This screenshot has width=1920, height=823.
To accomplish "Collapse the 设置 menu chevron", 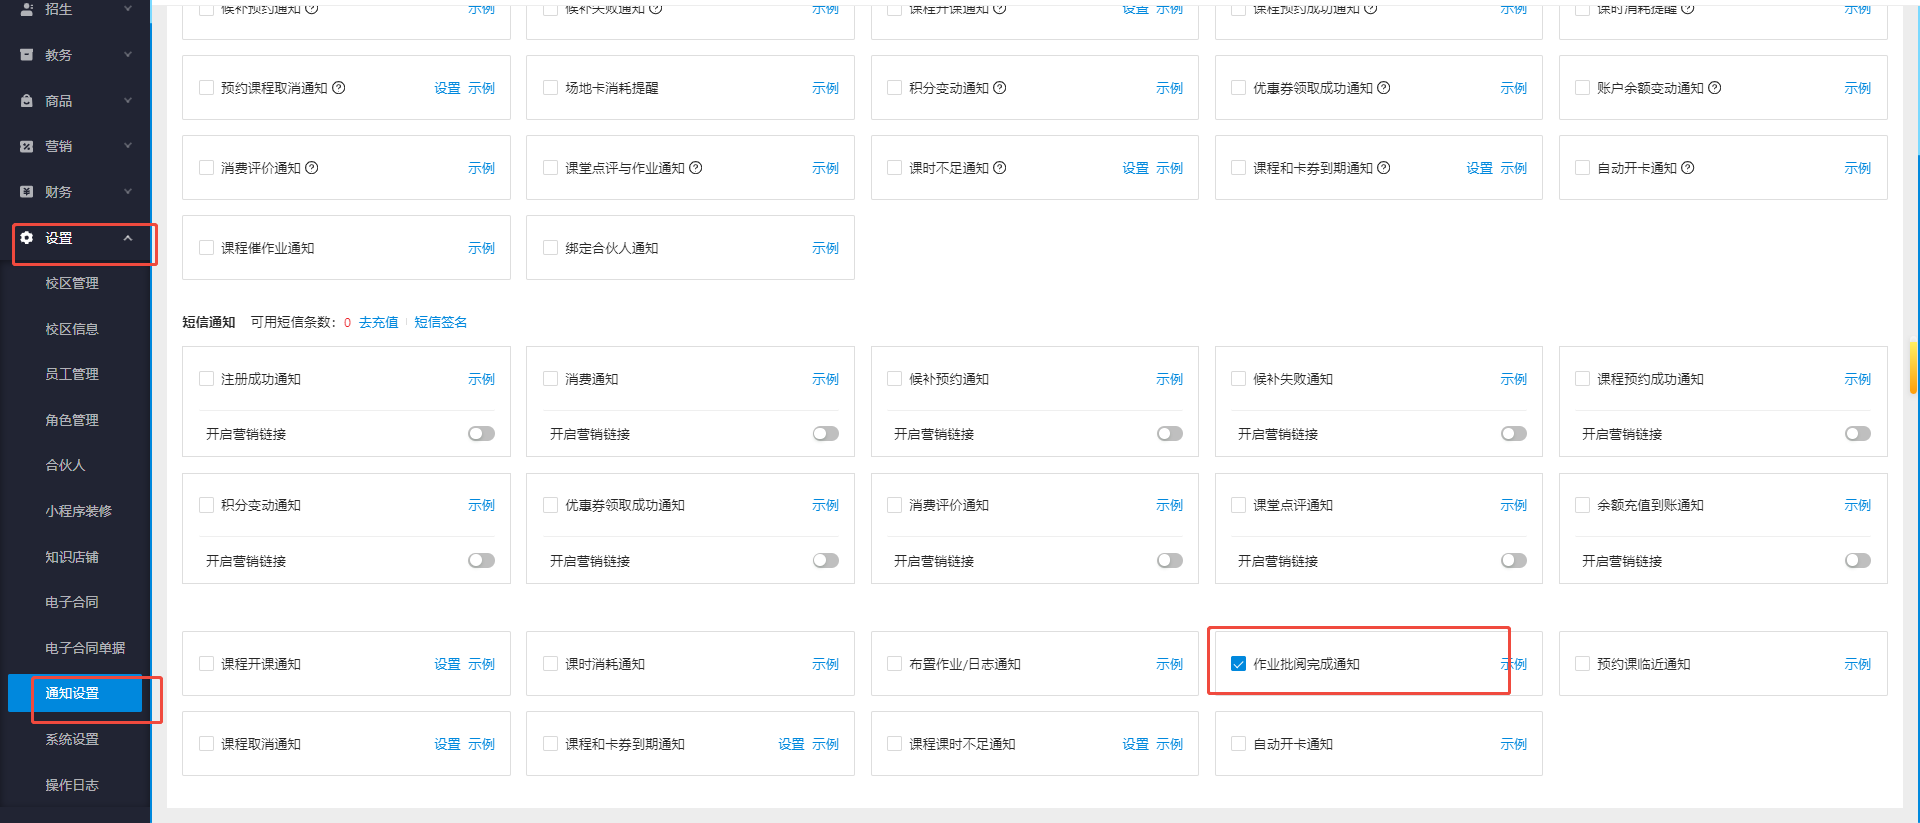I will point(128,238).
